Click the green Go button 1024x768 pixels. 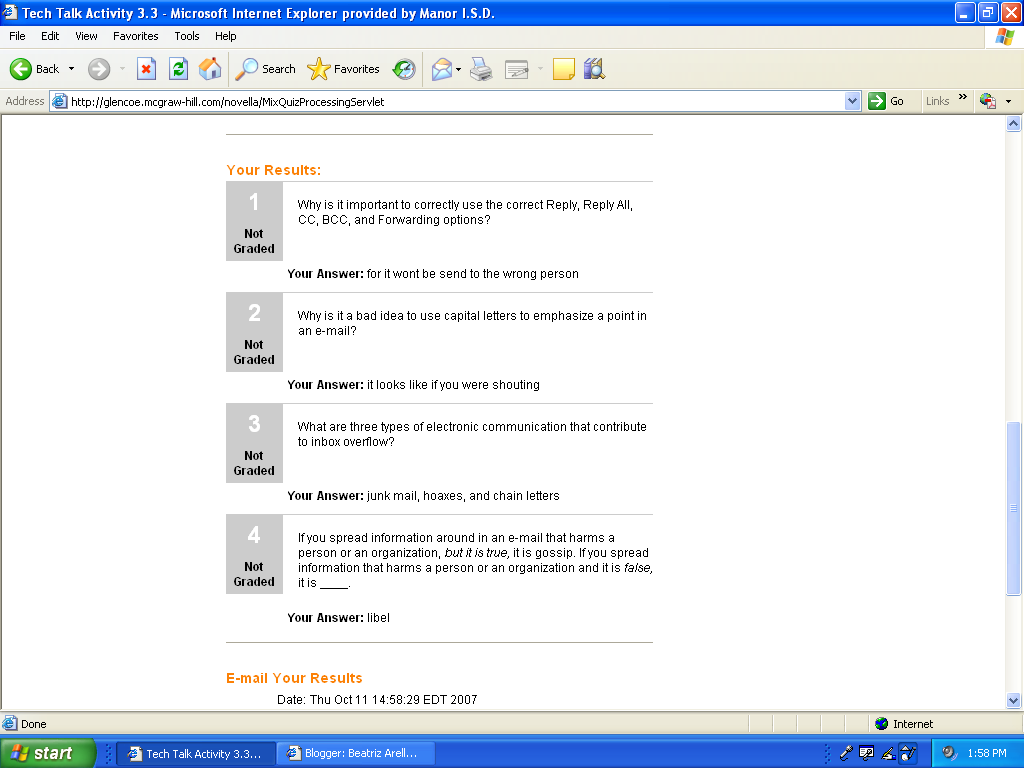pos(886,101)
